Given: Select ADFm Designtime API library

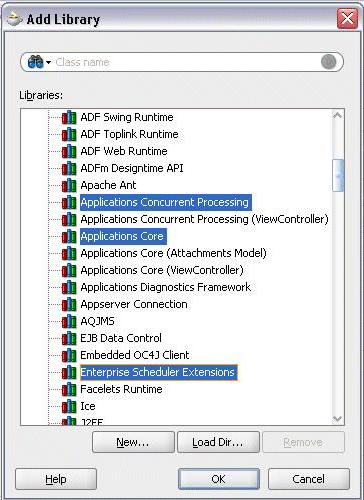Looking at the screenshot, I should click(132, 168).
